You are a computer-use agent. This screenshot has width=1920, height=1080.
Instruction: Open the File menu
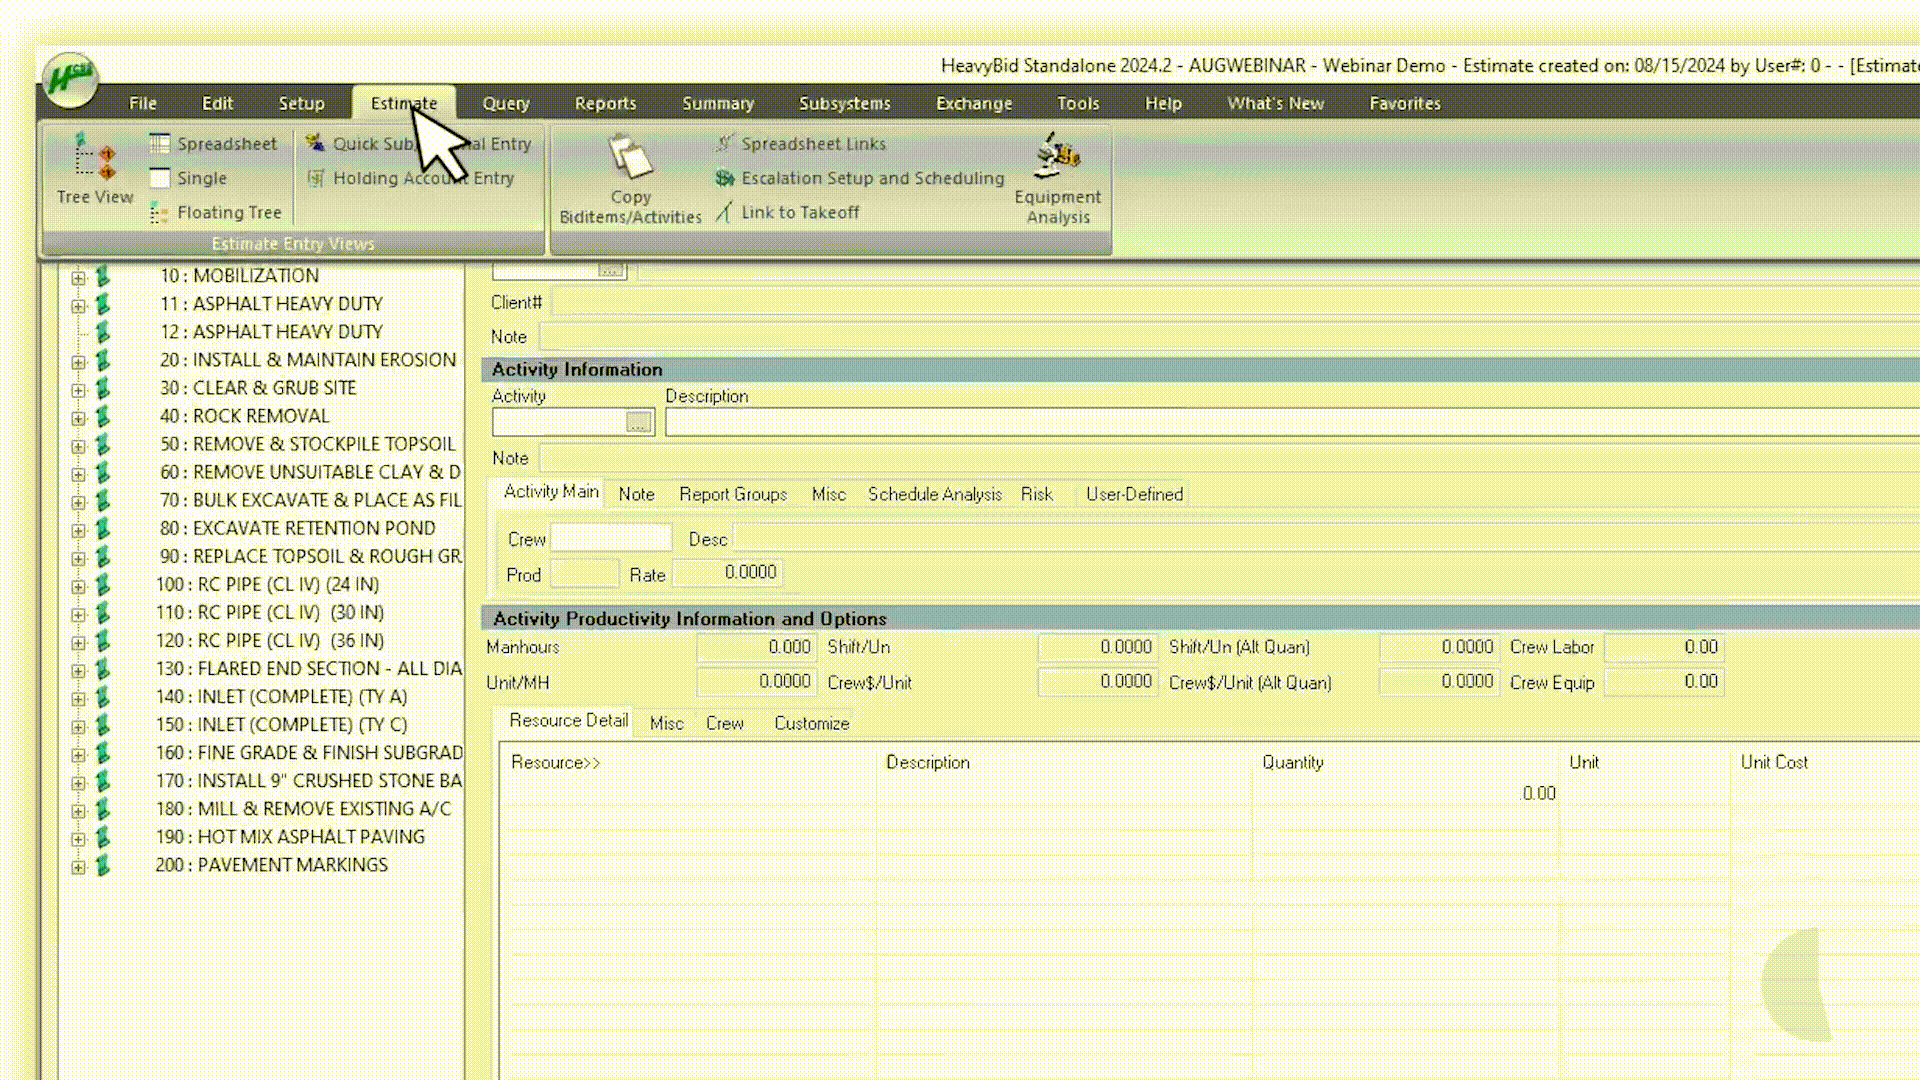pyautogui.click(x=143, y=103)
